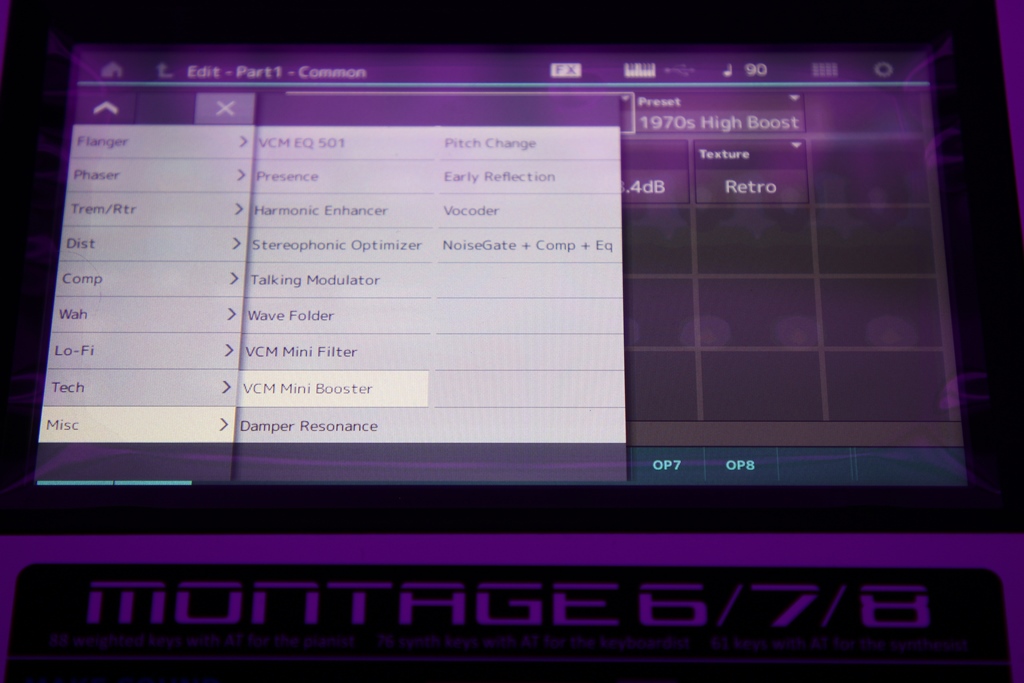Select the OP7 operator tab
The image size is (1024, 683).
[x=667, y=465]
